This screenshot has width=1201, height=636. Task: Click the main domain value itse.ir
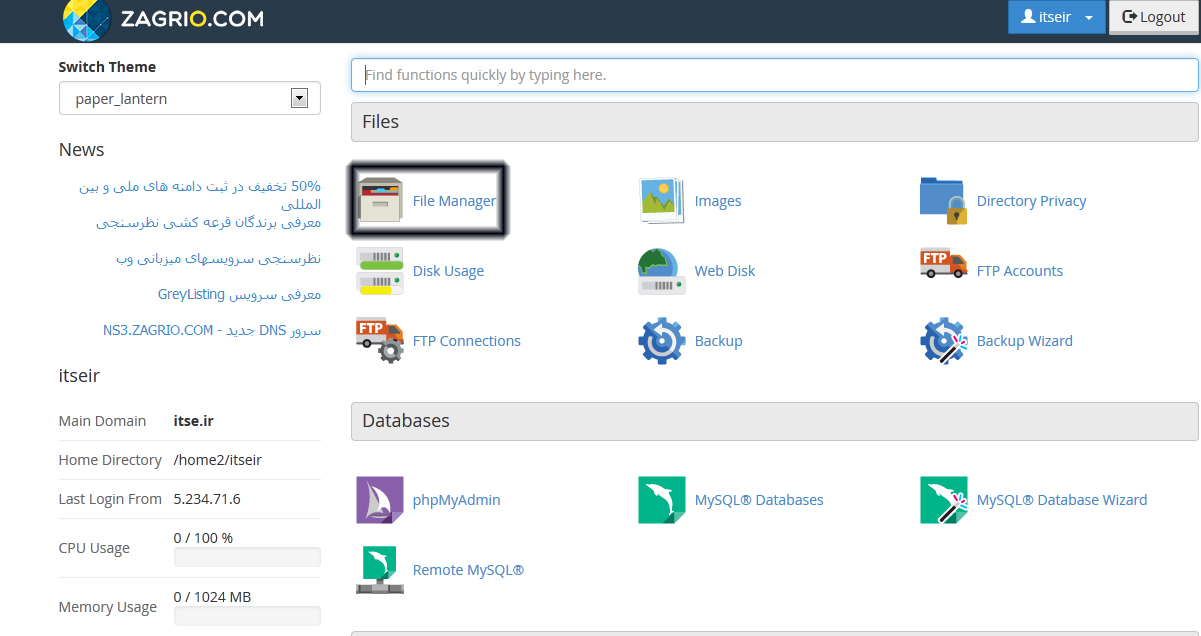pos(194,421)
